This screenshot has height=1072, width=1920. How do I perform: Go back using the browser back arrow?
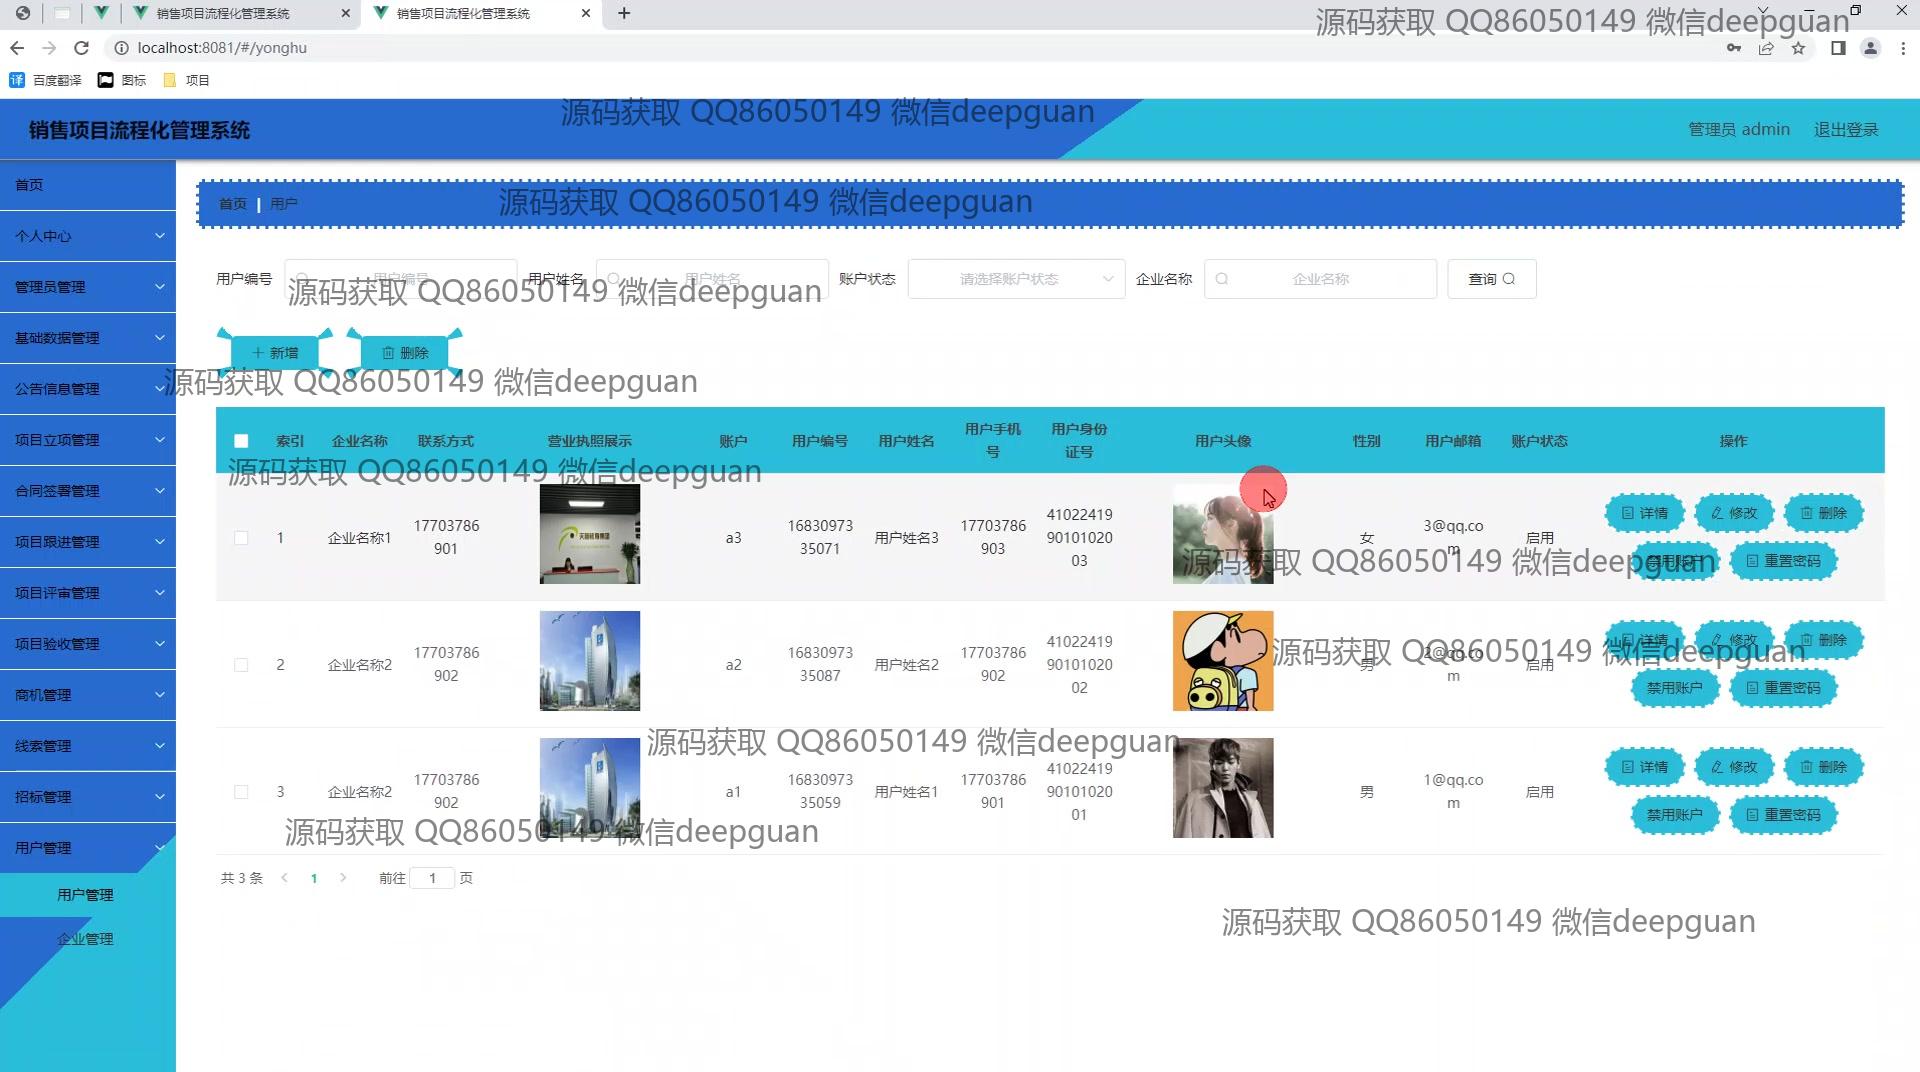pos(17,48)
